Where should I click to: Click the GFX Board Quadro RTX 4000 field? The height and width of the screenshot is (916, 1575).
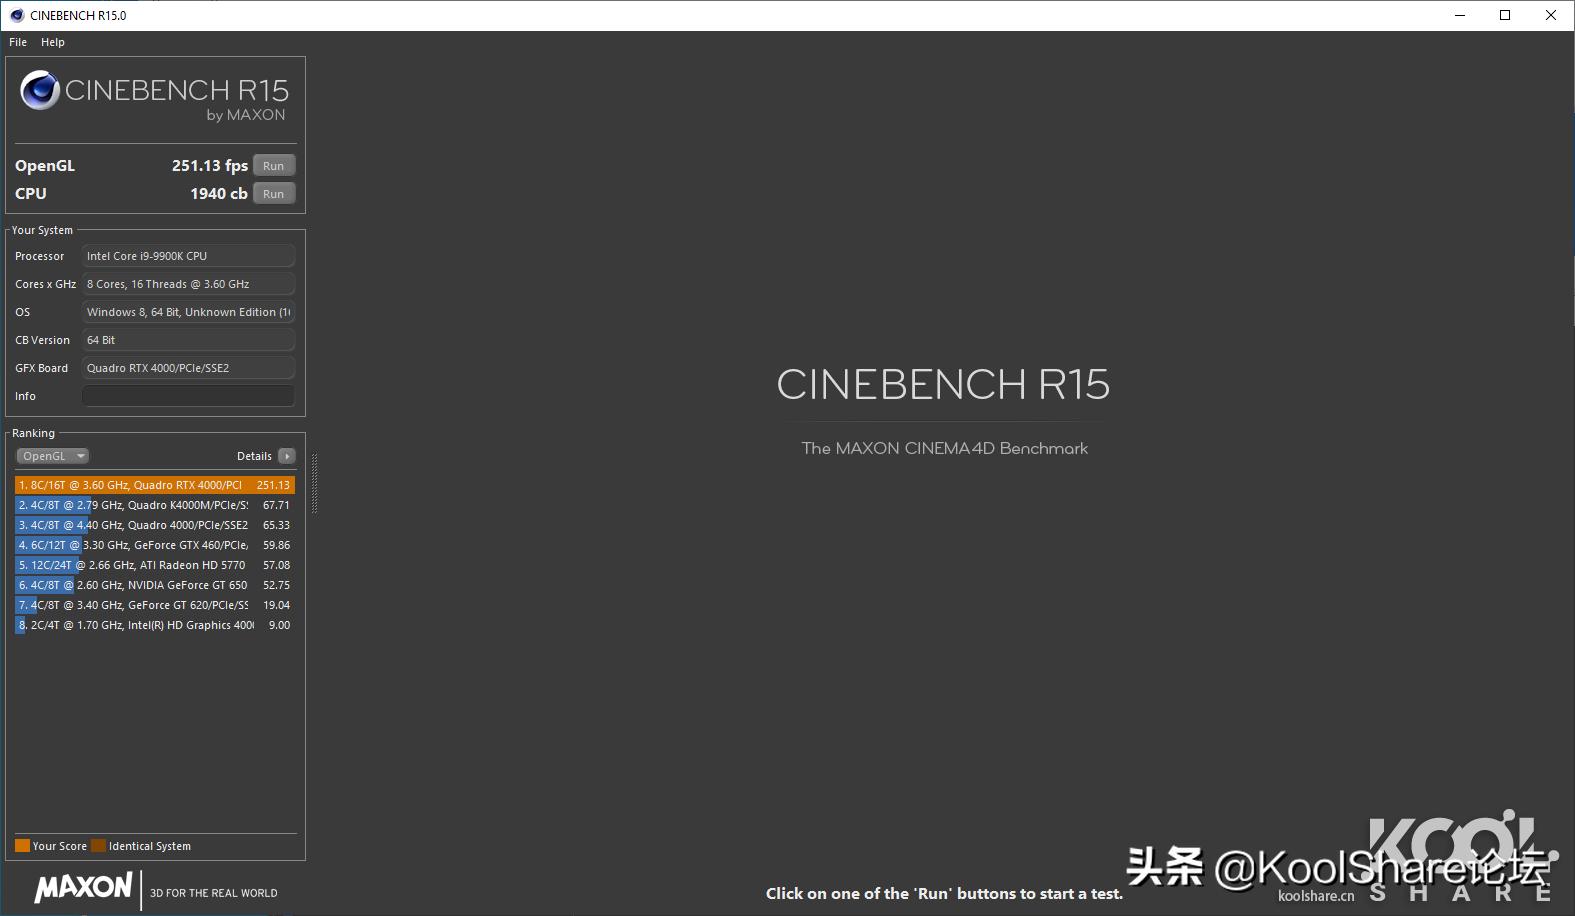coord(188,368)
